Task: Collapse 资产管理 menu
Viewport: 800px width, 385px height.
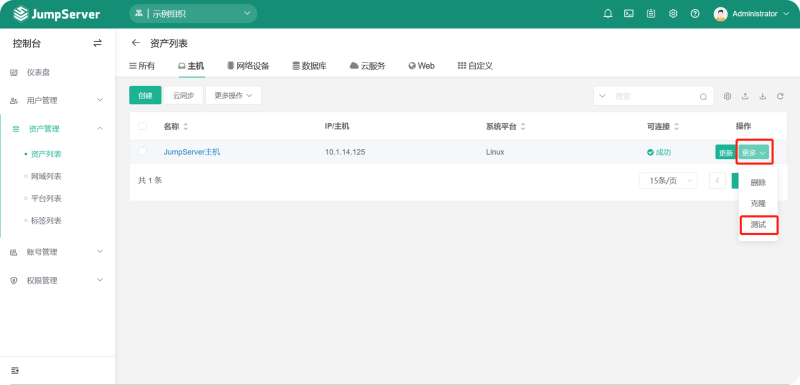Action: tap(57, 129)
